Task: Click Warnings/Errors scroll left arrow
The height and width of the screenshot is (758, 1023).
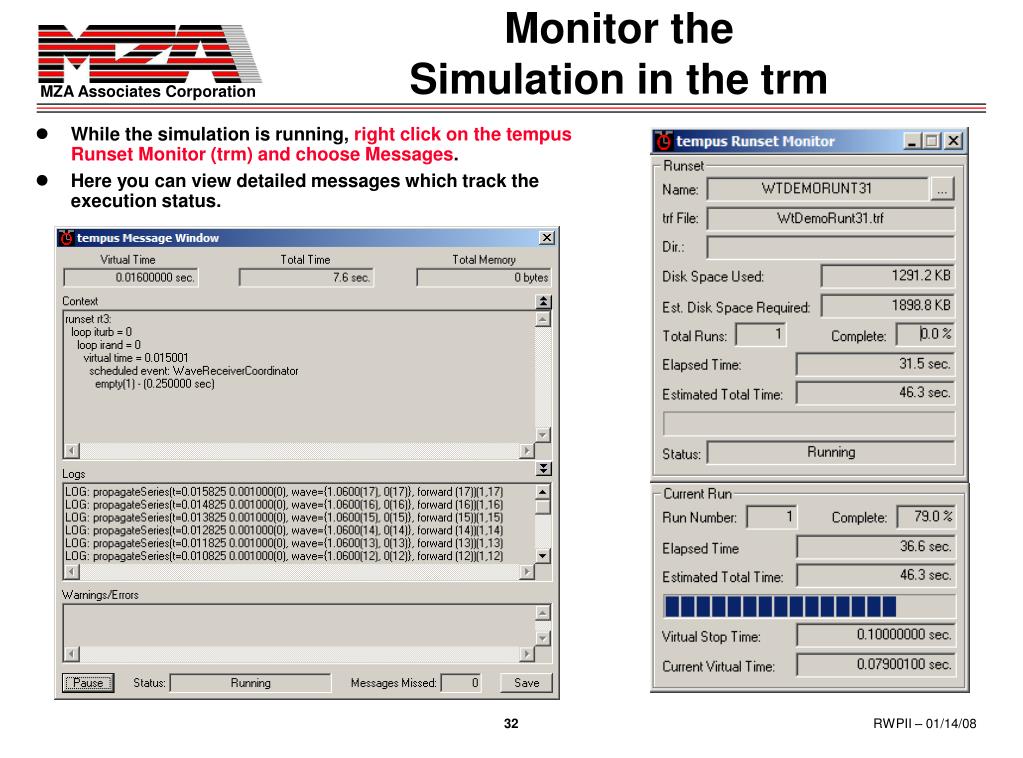Action: 72,654
